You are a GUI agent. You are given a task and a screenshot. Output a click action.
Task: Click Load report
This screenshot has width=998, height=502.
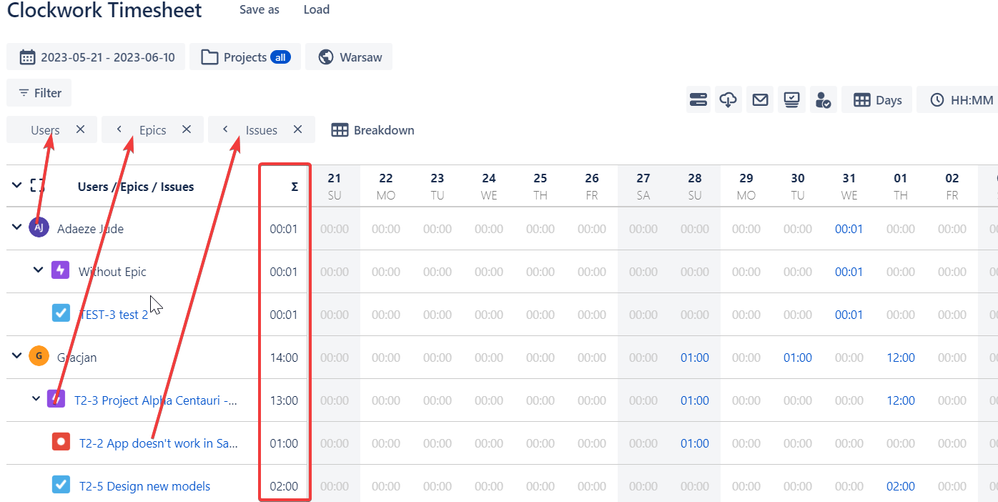pos(316,10)
